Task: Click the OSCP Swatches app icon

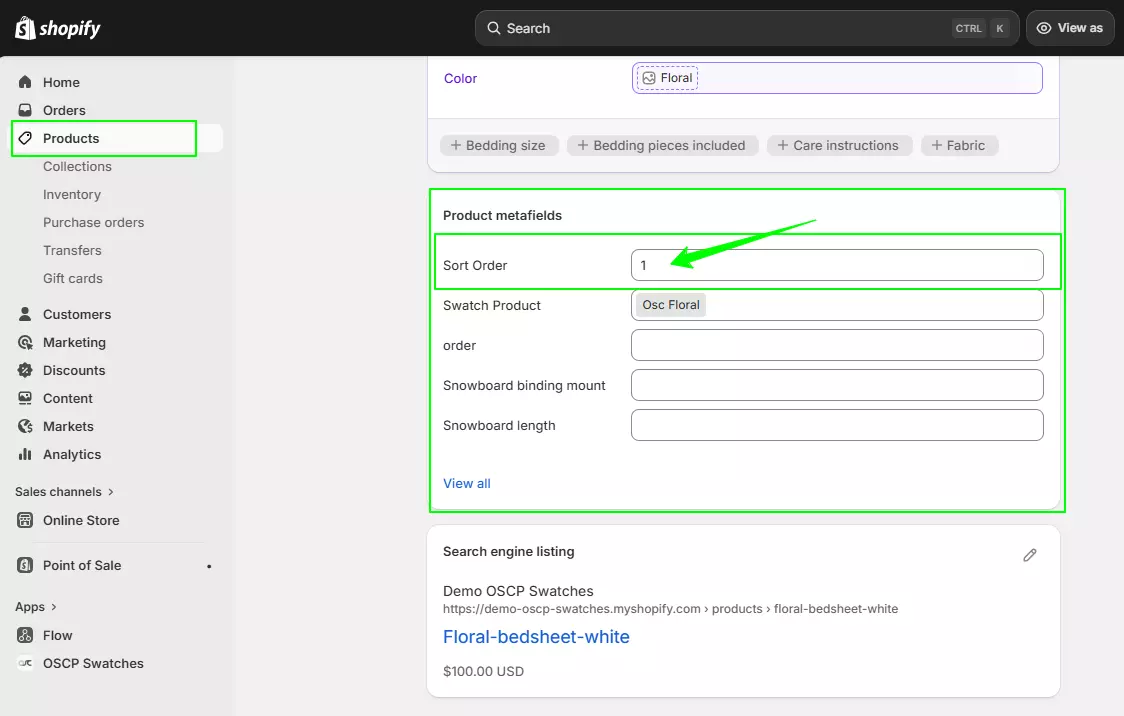Action: click(x=25, y=663)
